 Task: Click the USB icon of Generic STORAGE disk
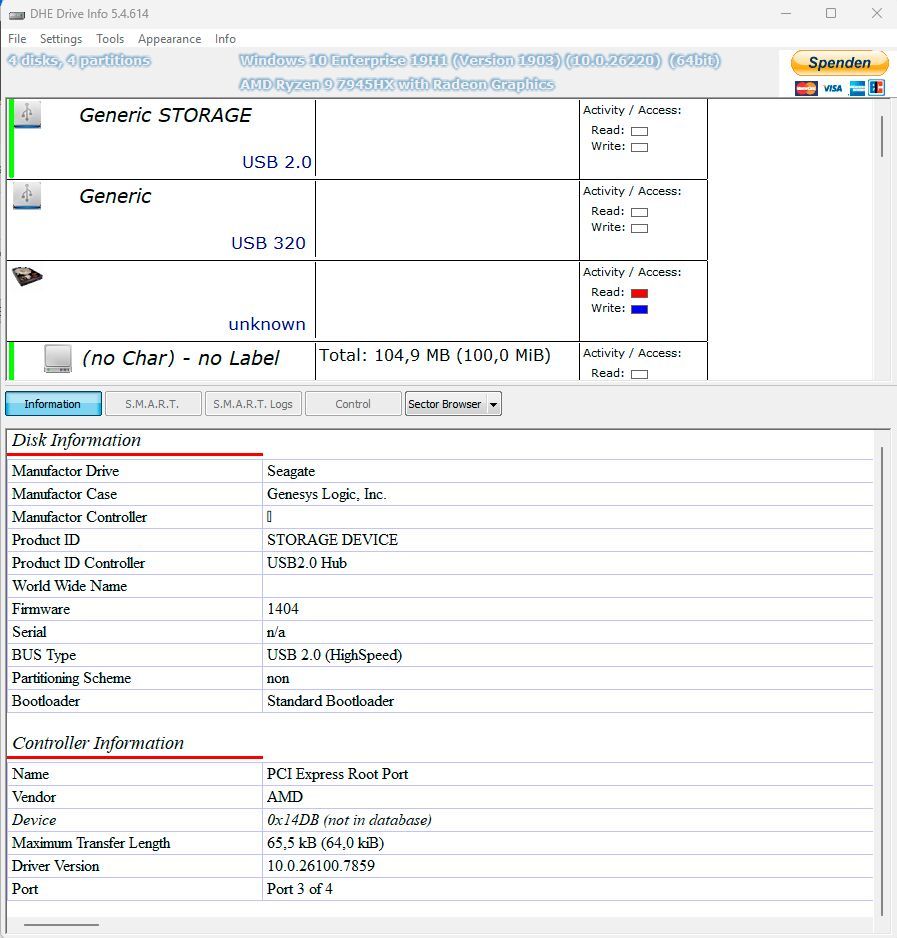27,114
